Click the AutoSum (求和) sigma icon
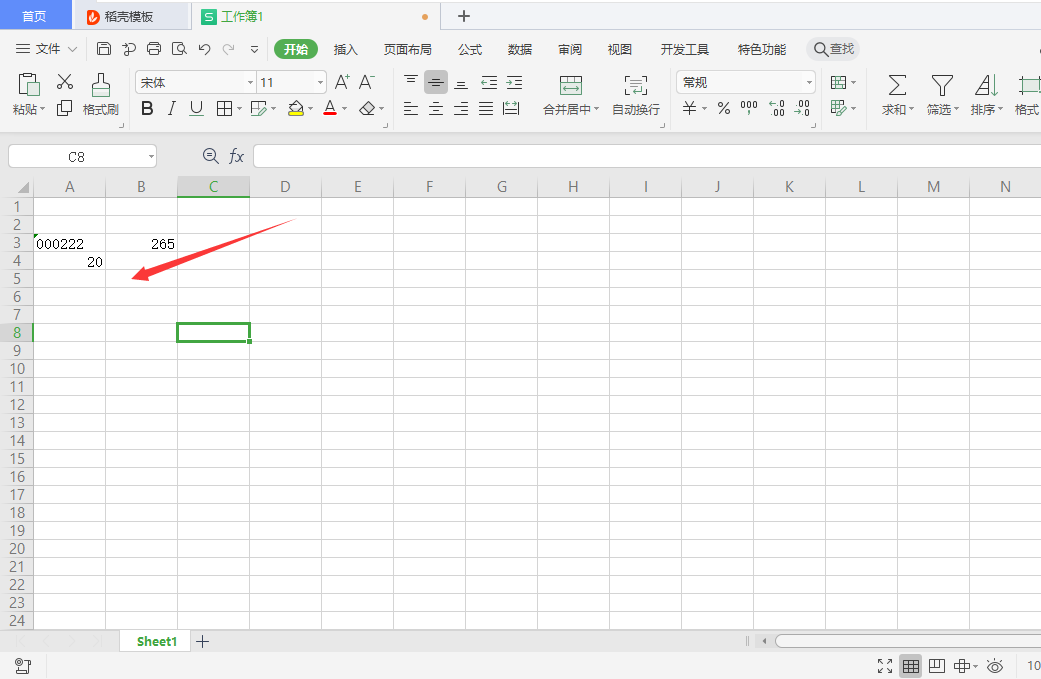 click(897, 85)
